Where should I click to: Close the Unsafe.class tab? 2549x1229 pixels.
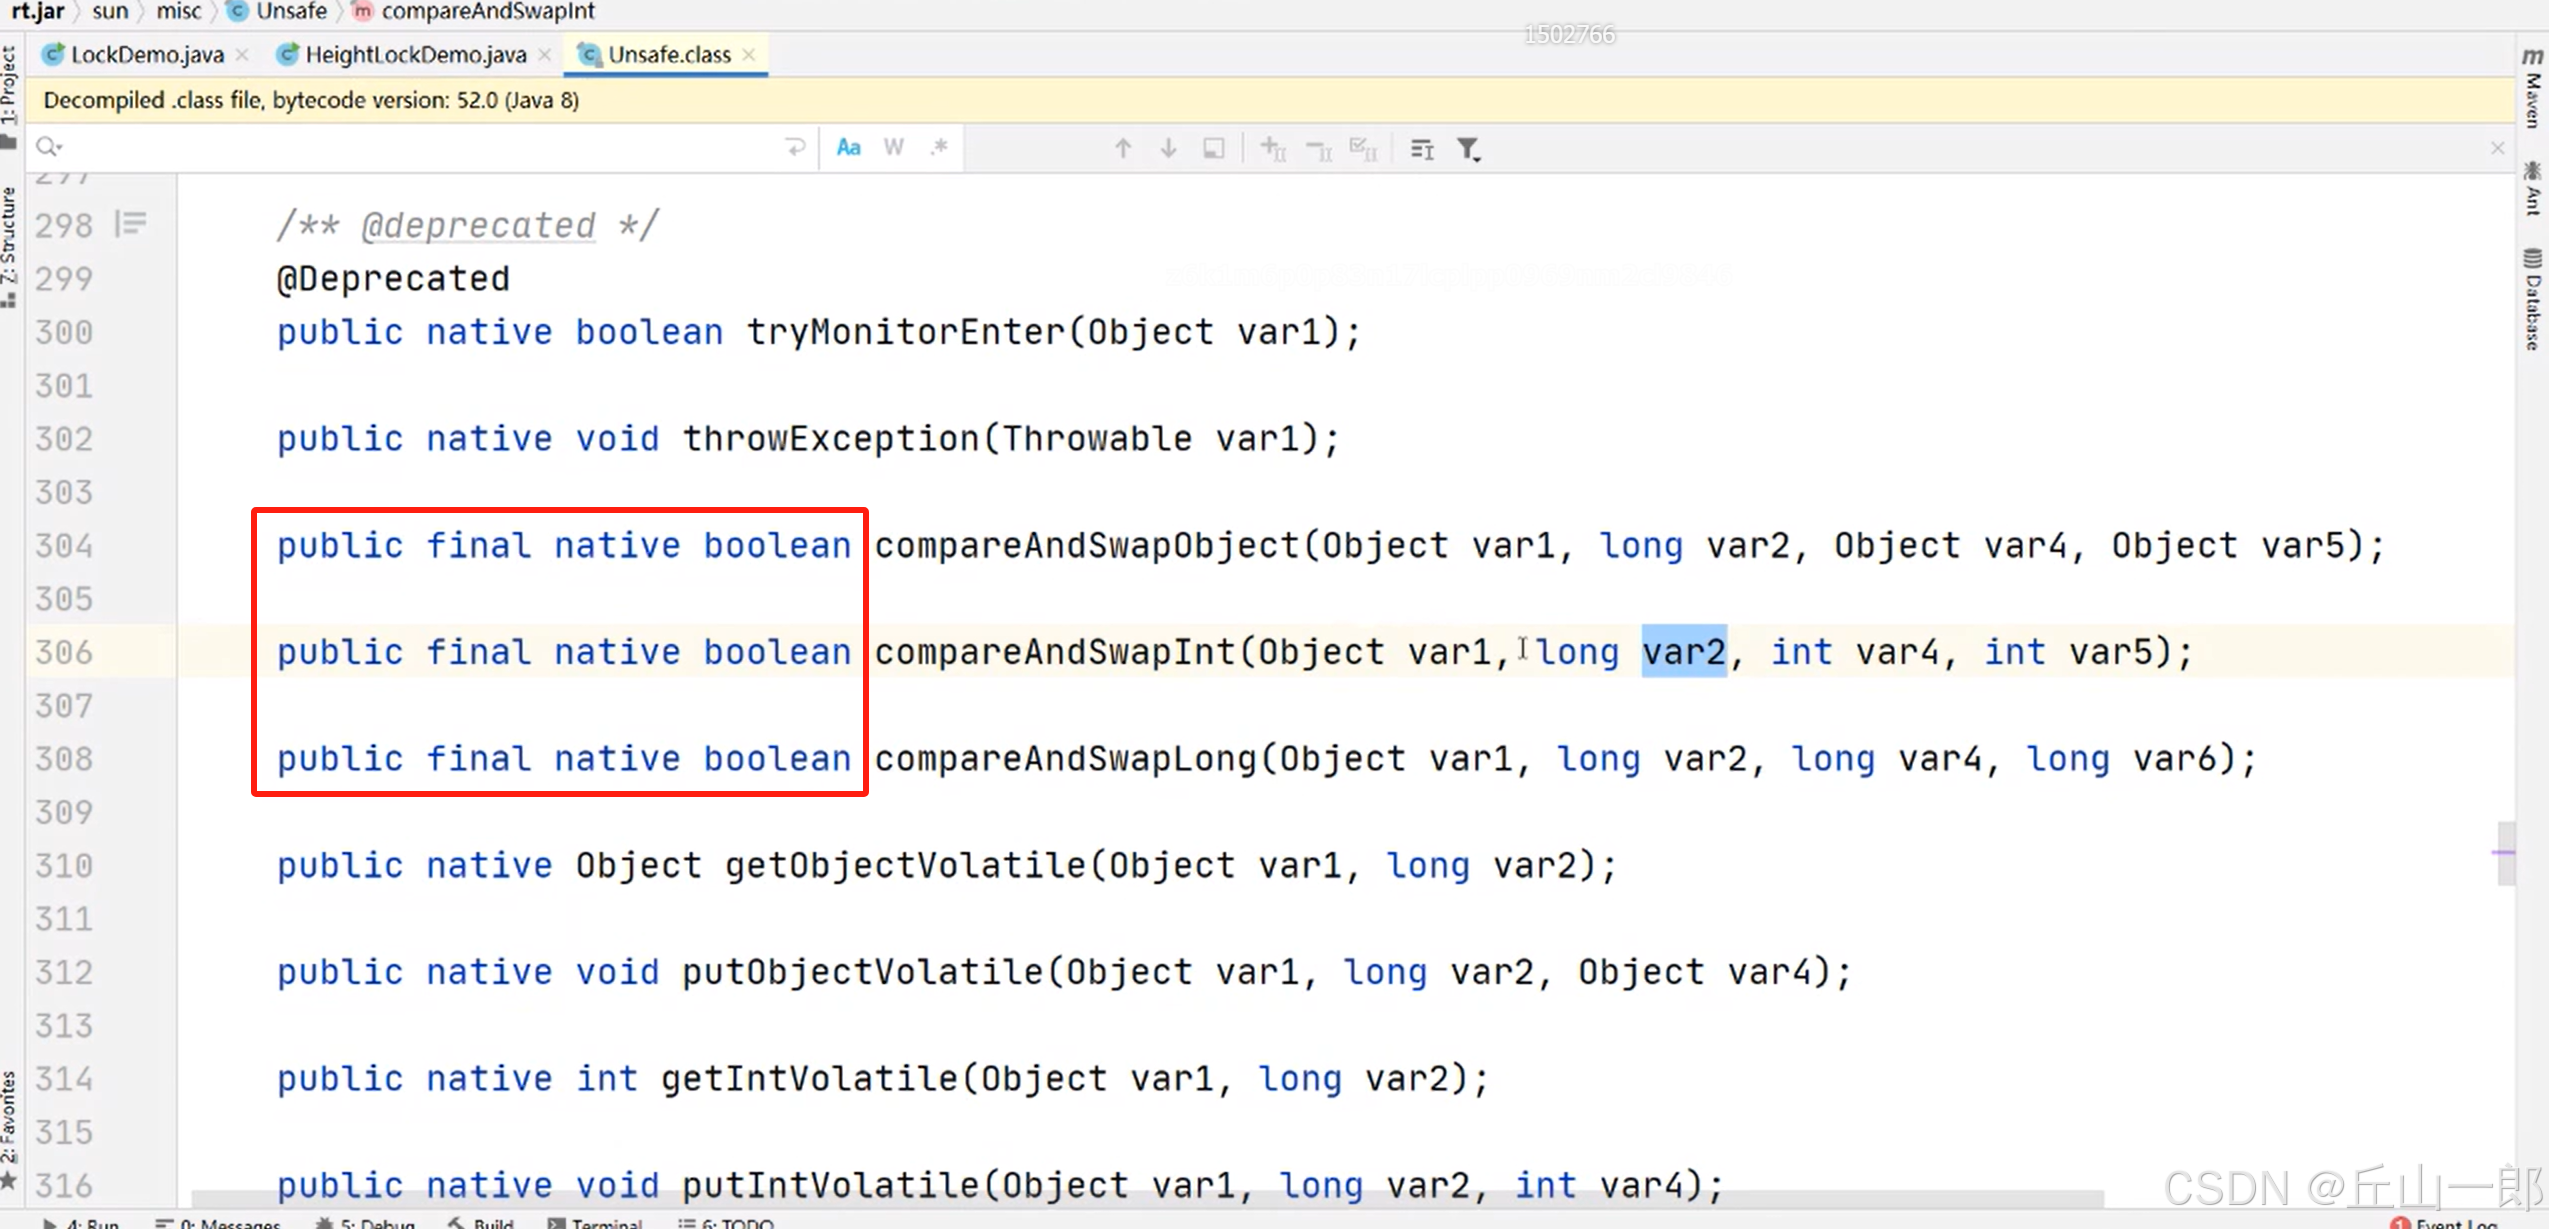749,55
